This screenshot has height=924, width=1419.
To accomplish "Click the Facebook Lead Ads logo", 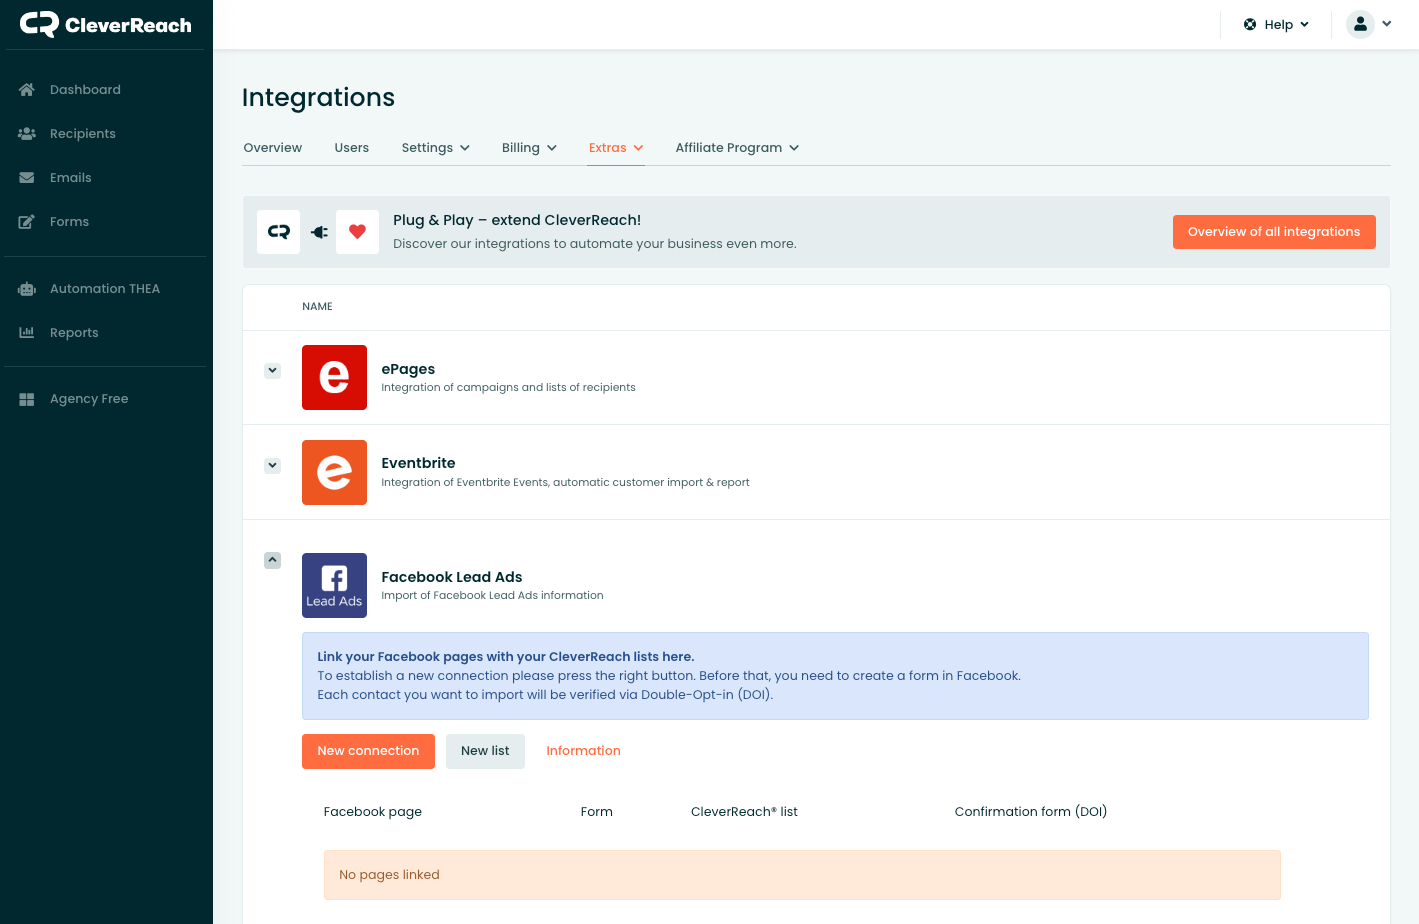I will tap(334, 585).
